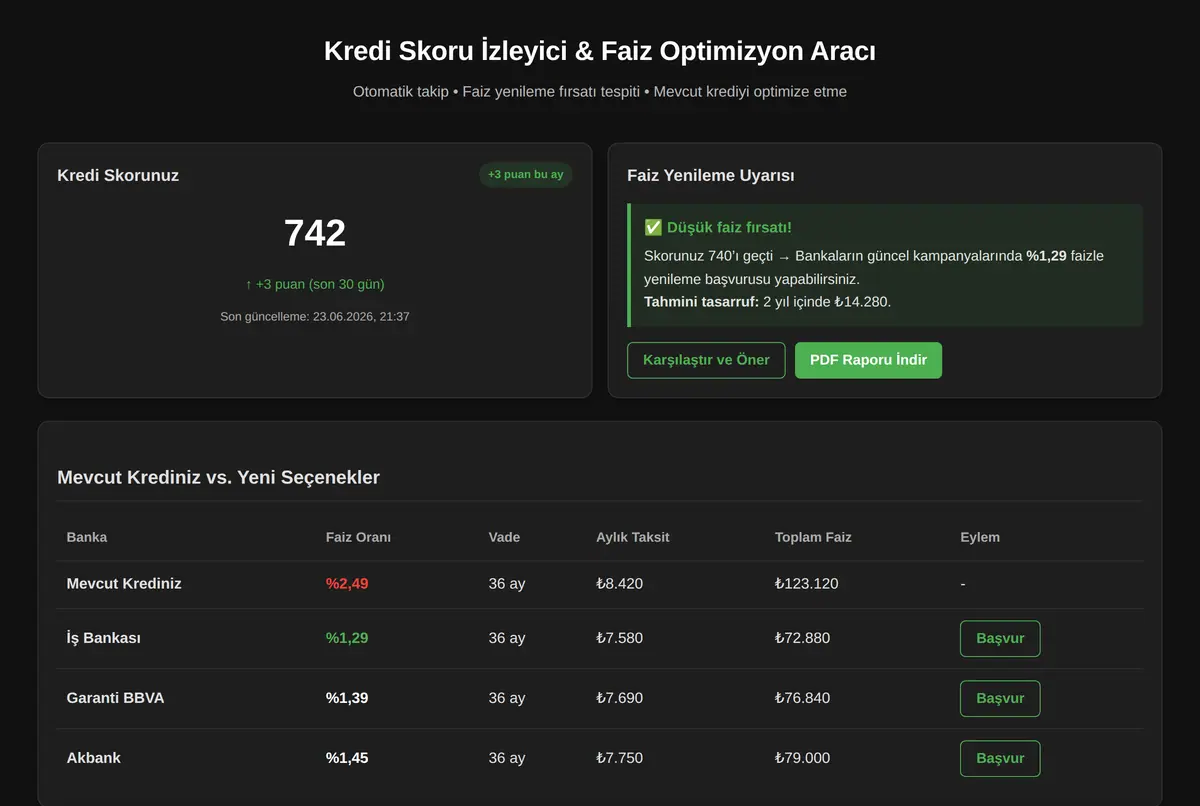Click the %1,45 interest rate
The height and width of the screenshot is (806, 1200).
click(347, 758)
